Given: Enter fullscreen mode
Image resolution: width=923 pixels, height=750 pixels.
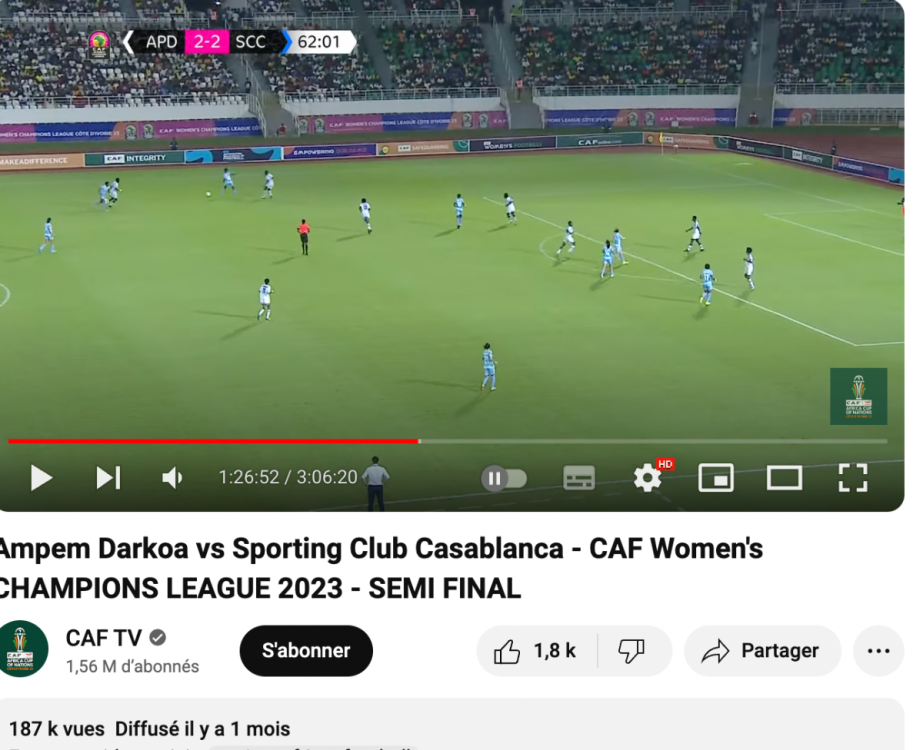Looking at the screenshot, I should tap(852, 477).
